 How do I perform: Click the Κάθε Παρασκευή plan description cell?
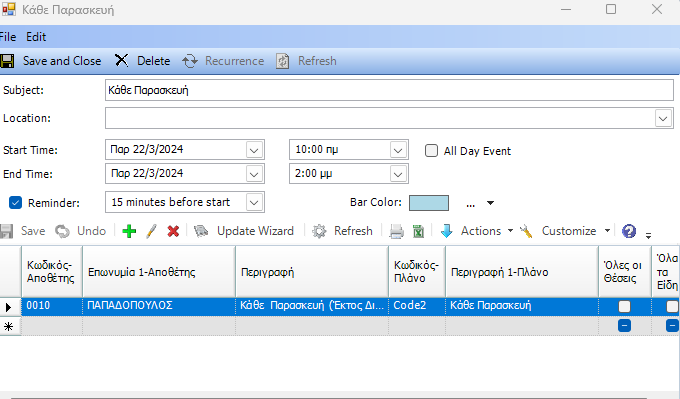pyautogui.click(x=522, y=307)
